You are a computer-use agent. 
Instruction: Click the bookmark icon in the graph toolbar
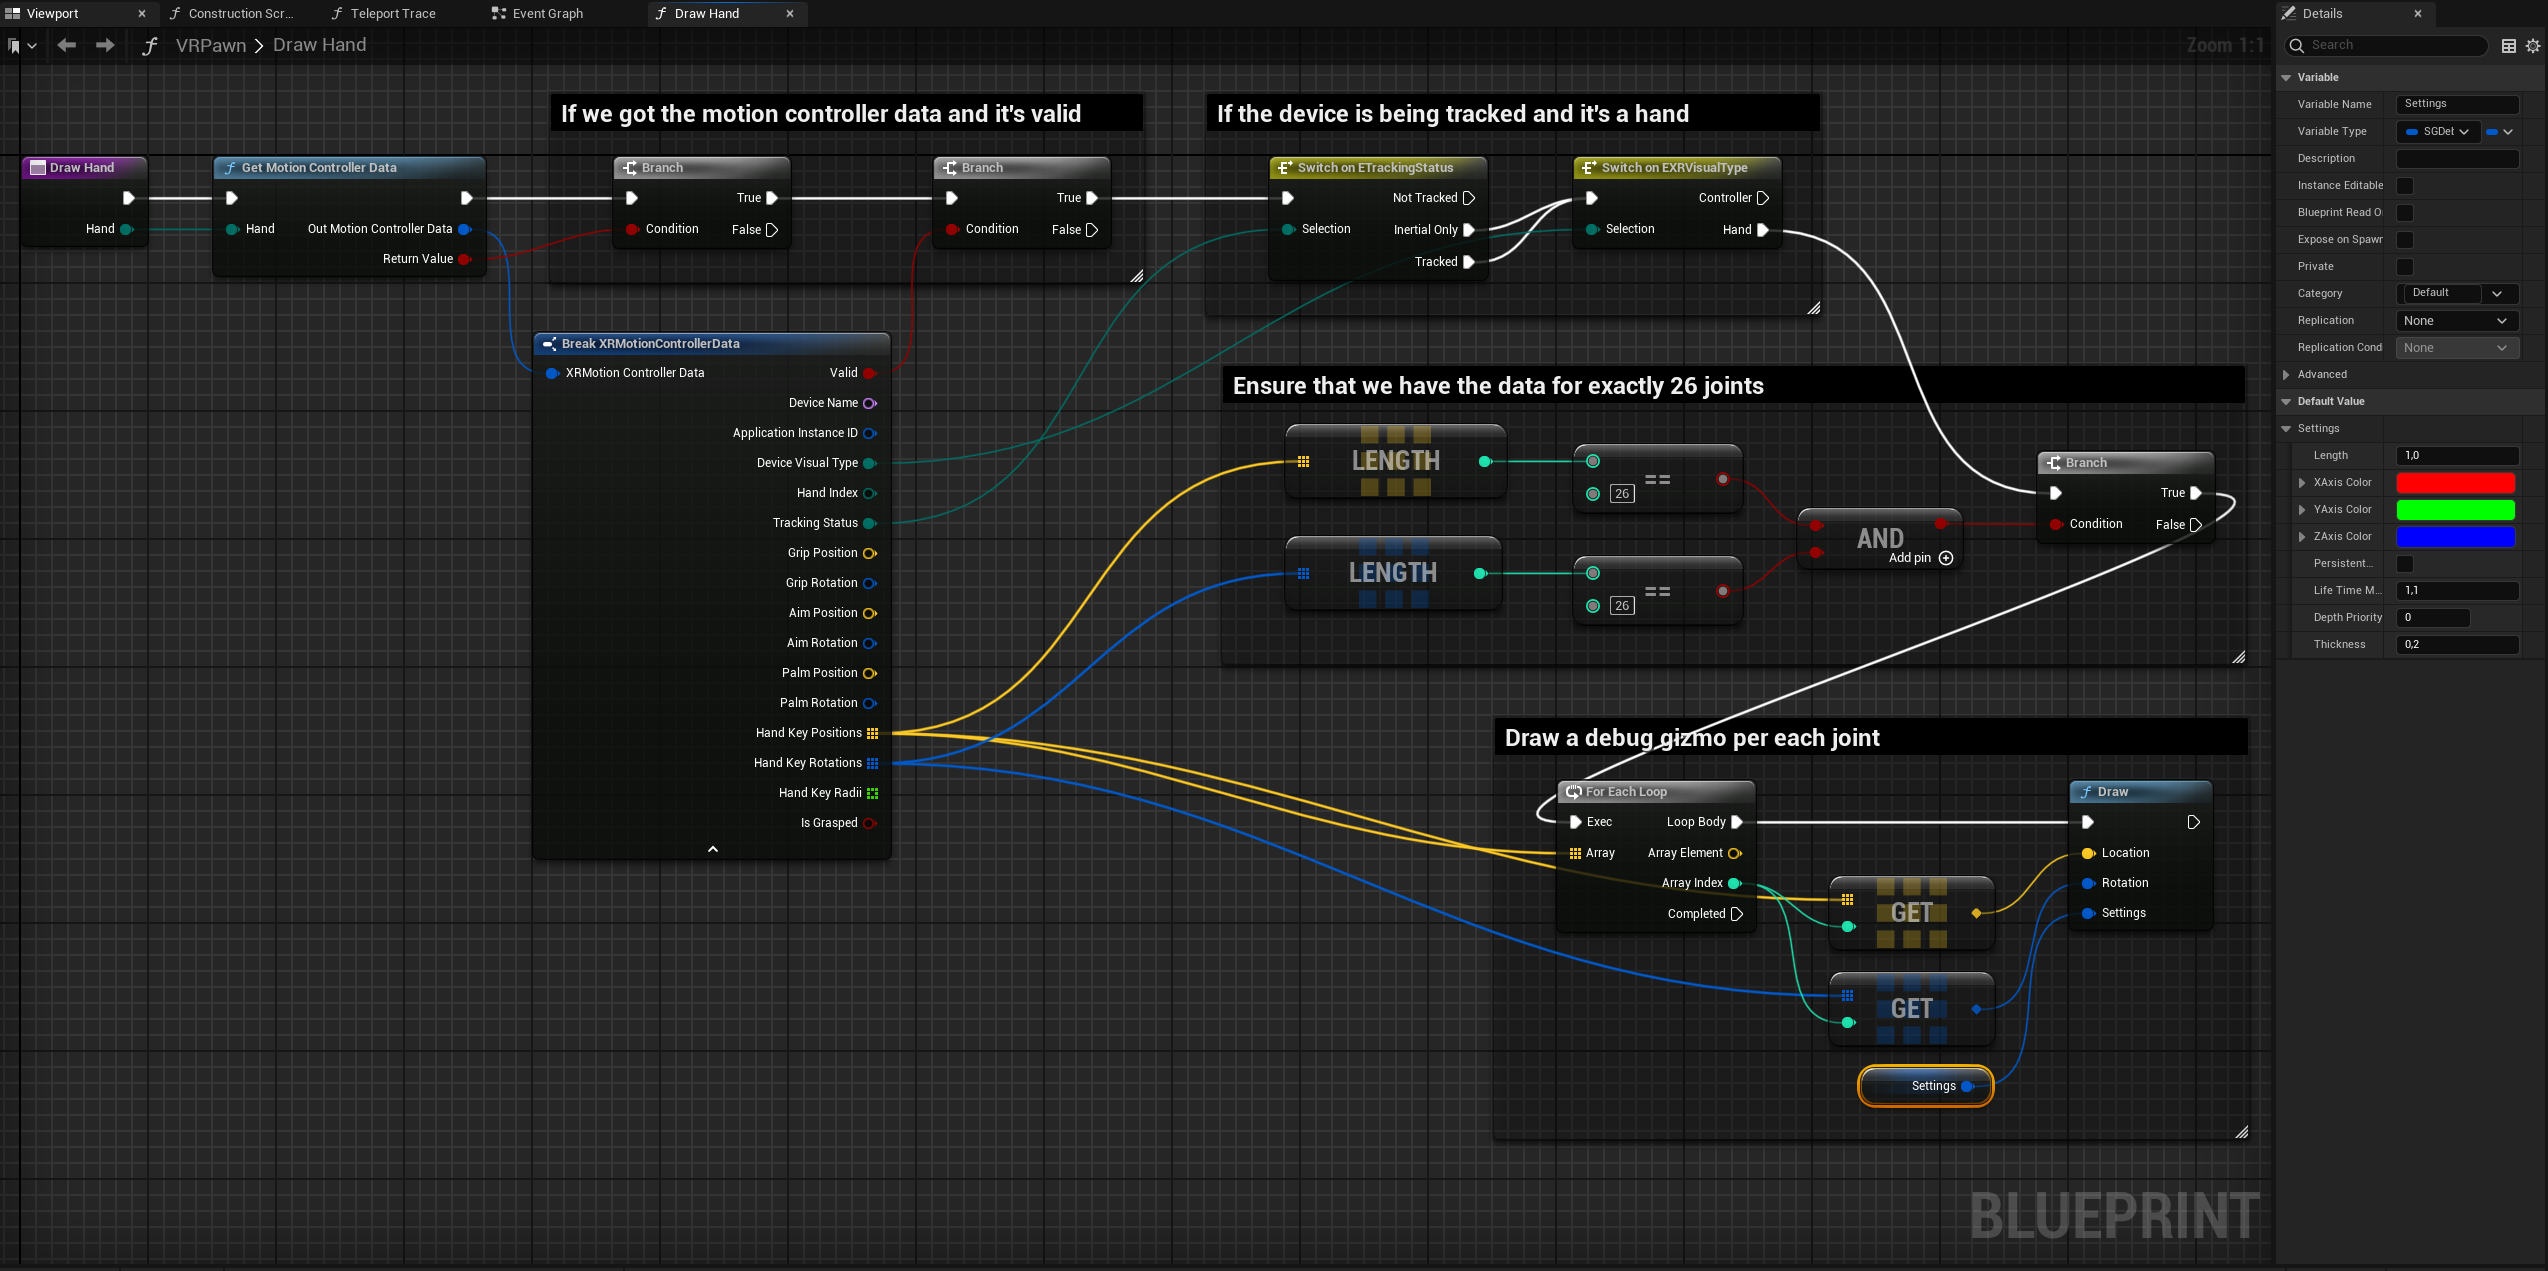pyautogui.click(x=14, y=45)
